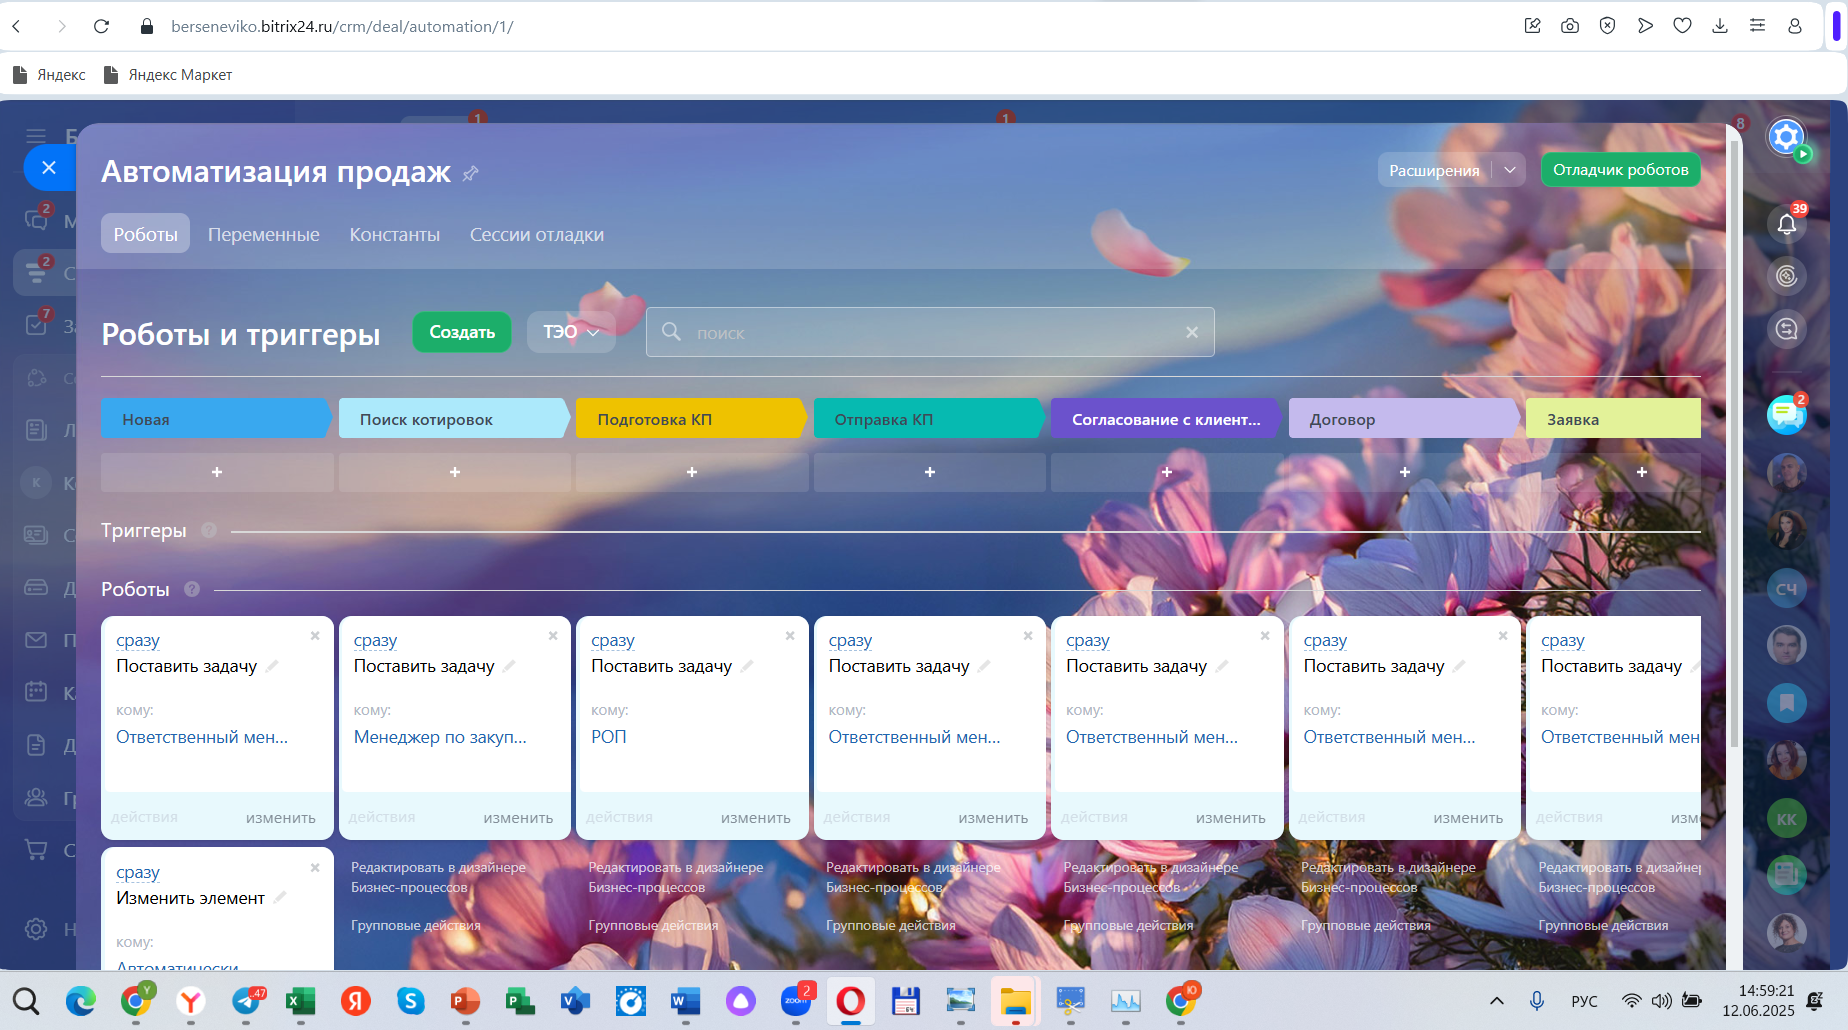Open the ТЭО funnel dropdown
Screen dimensions: 1848x1030
click(x=571, y=332)
